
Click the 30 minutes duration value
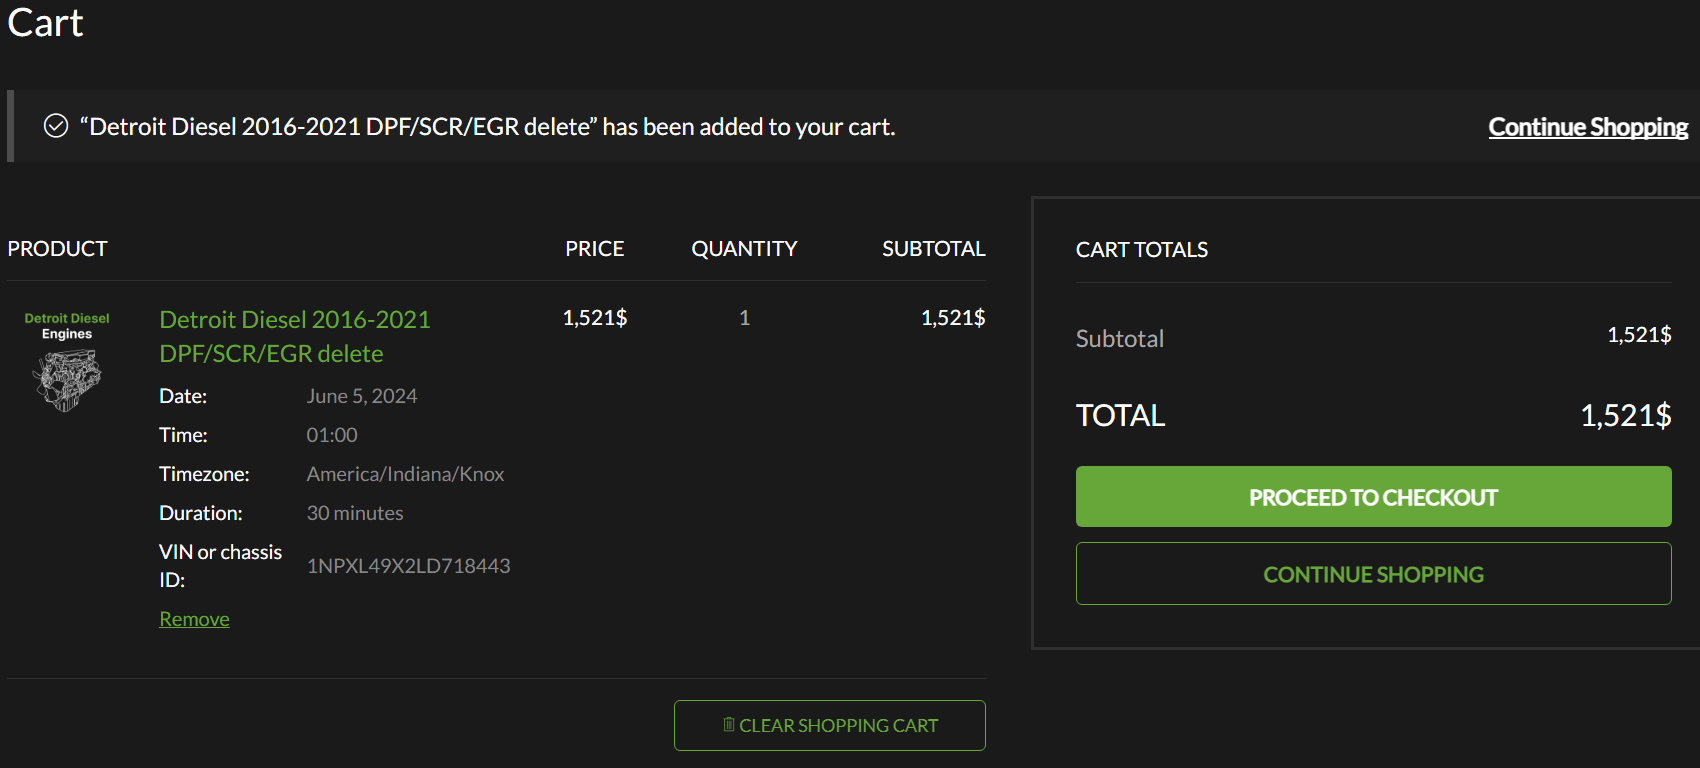355,513
